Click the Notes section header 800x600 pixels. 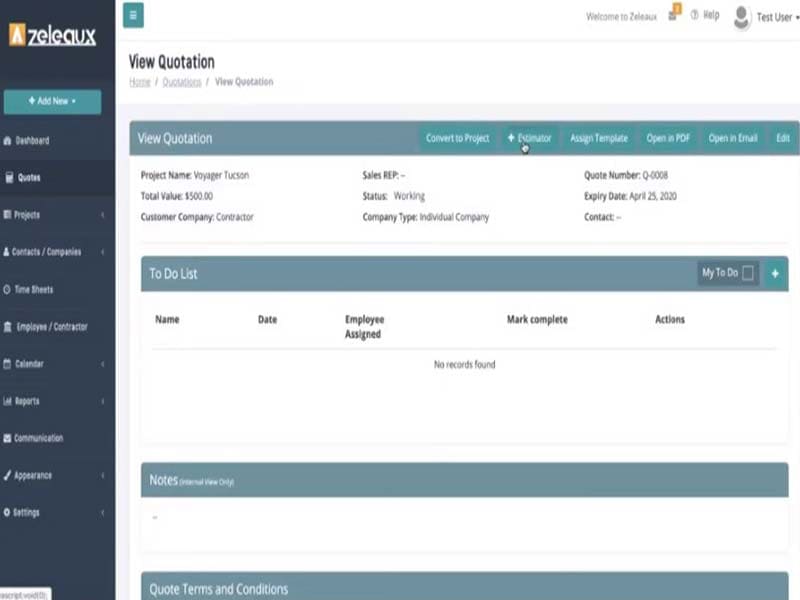click(x=464, y=480)
